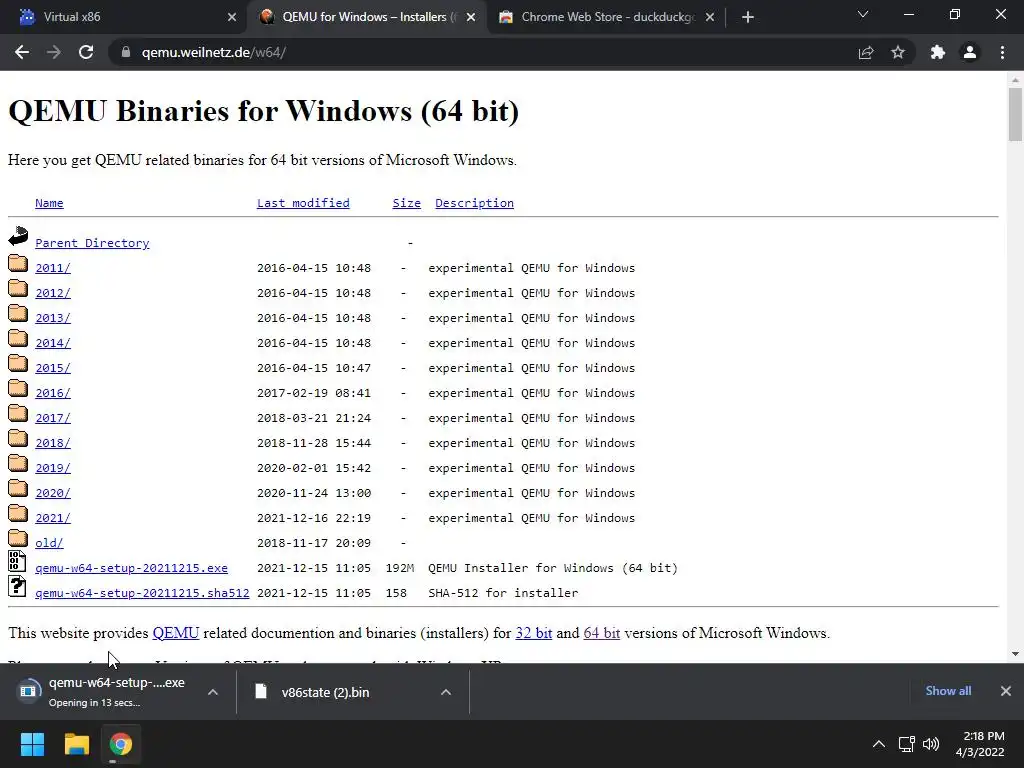Image resolution: width=1024 pixels, height=768 pixels.
Task: Switch to the Virtual x86 tab
Action: click(123, 17)
